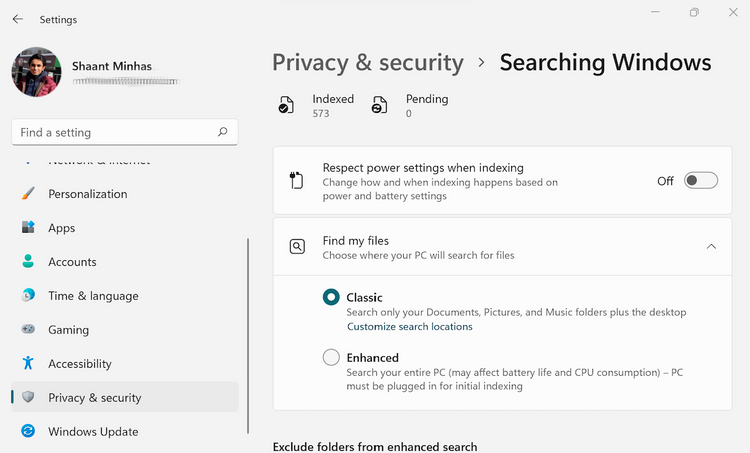Open the Windows Update settings page
Screen dimensions: 750x453
click(x=93, y=432)
